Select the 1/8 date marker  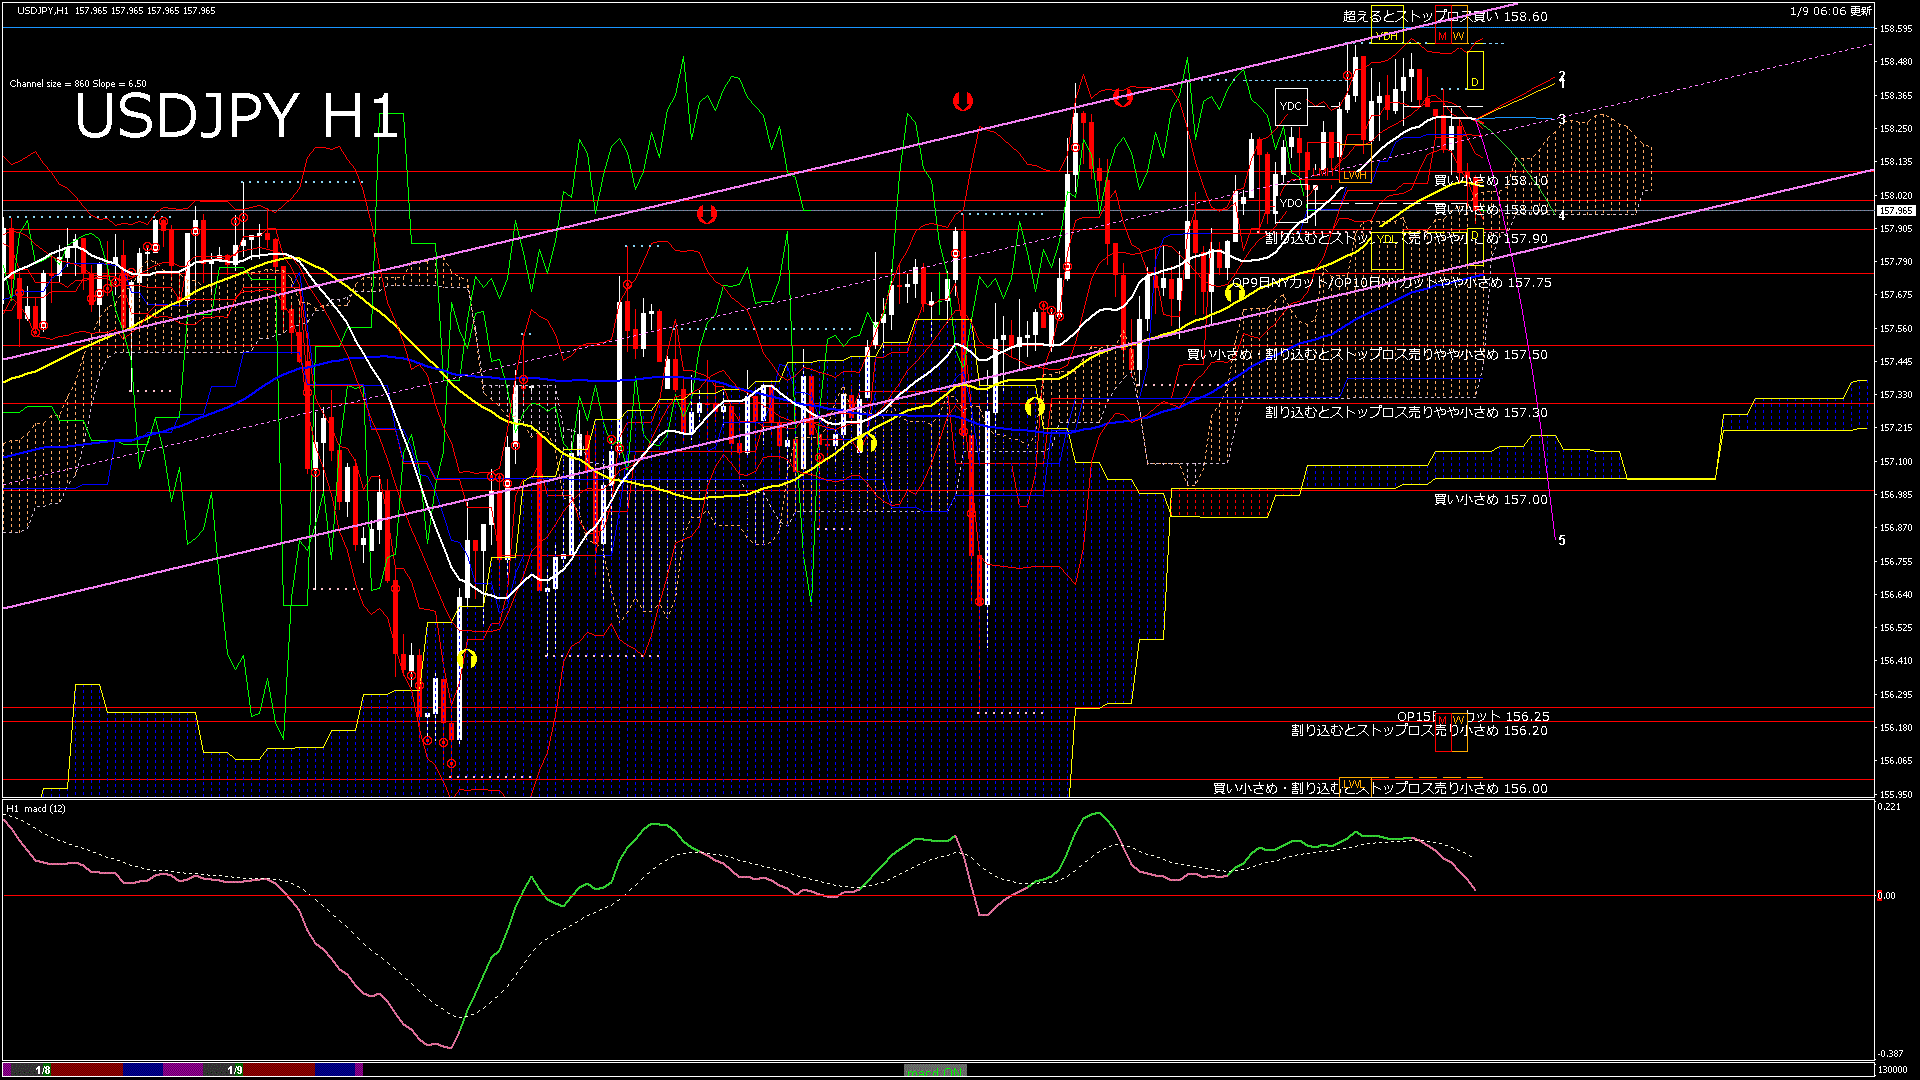(43, 1070)
